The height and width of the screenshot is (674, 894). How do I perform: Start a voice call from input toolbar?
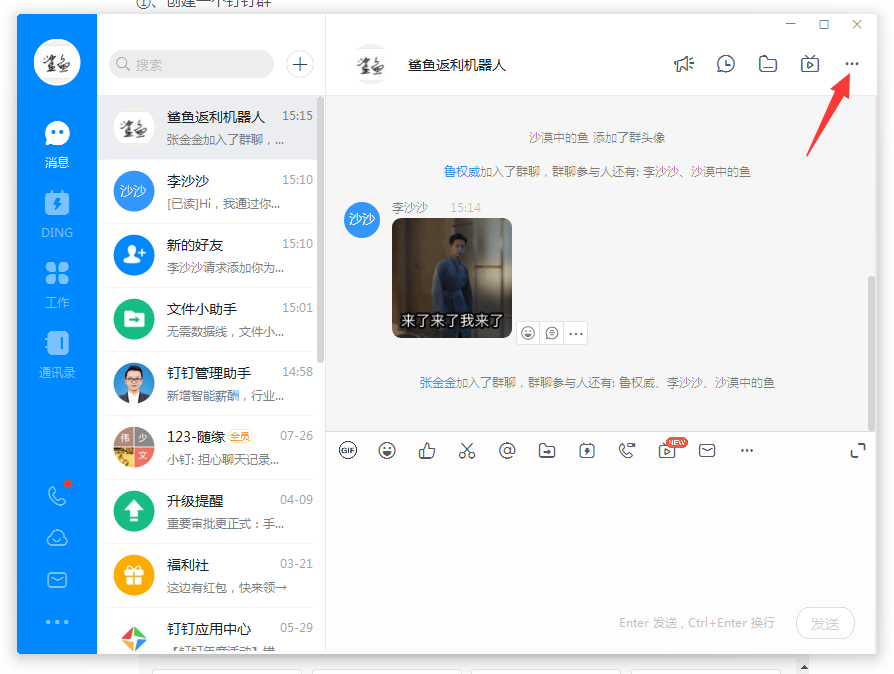(x=627, y=450)
